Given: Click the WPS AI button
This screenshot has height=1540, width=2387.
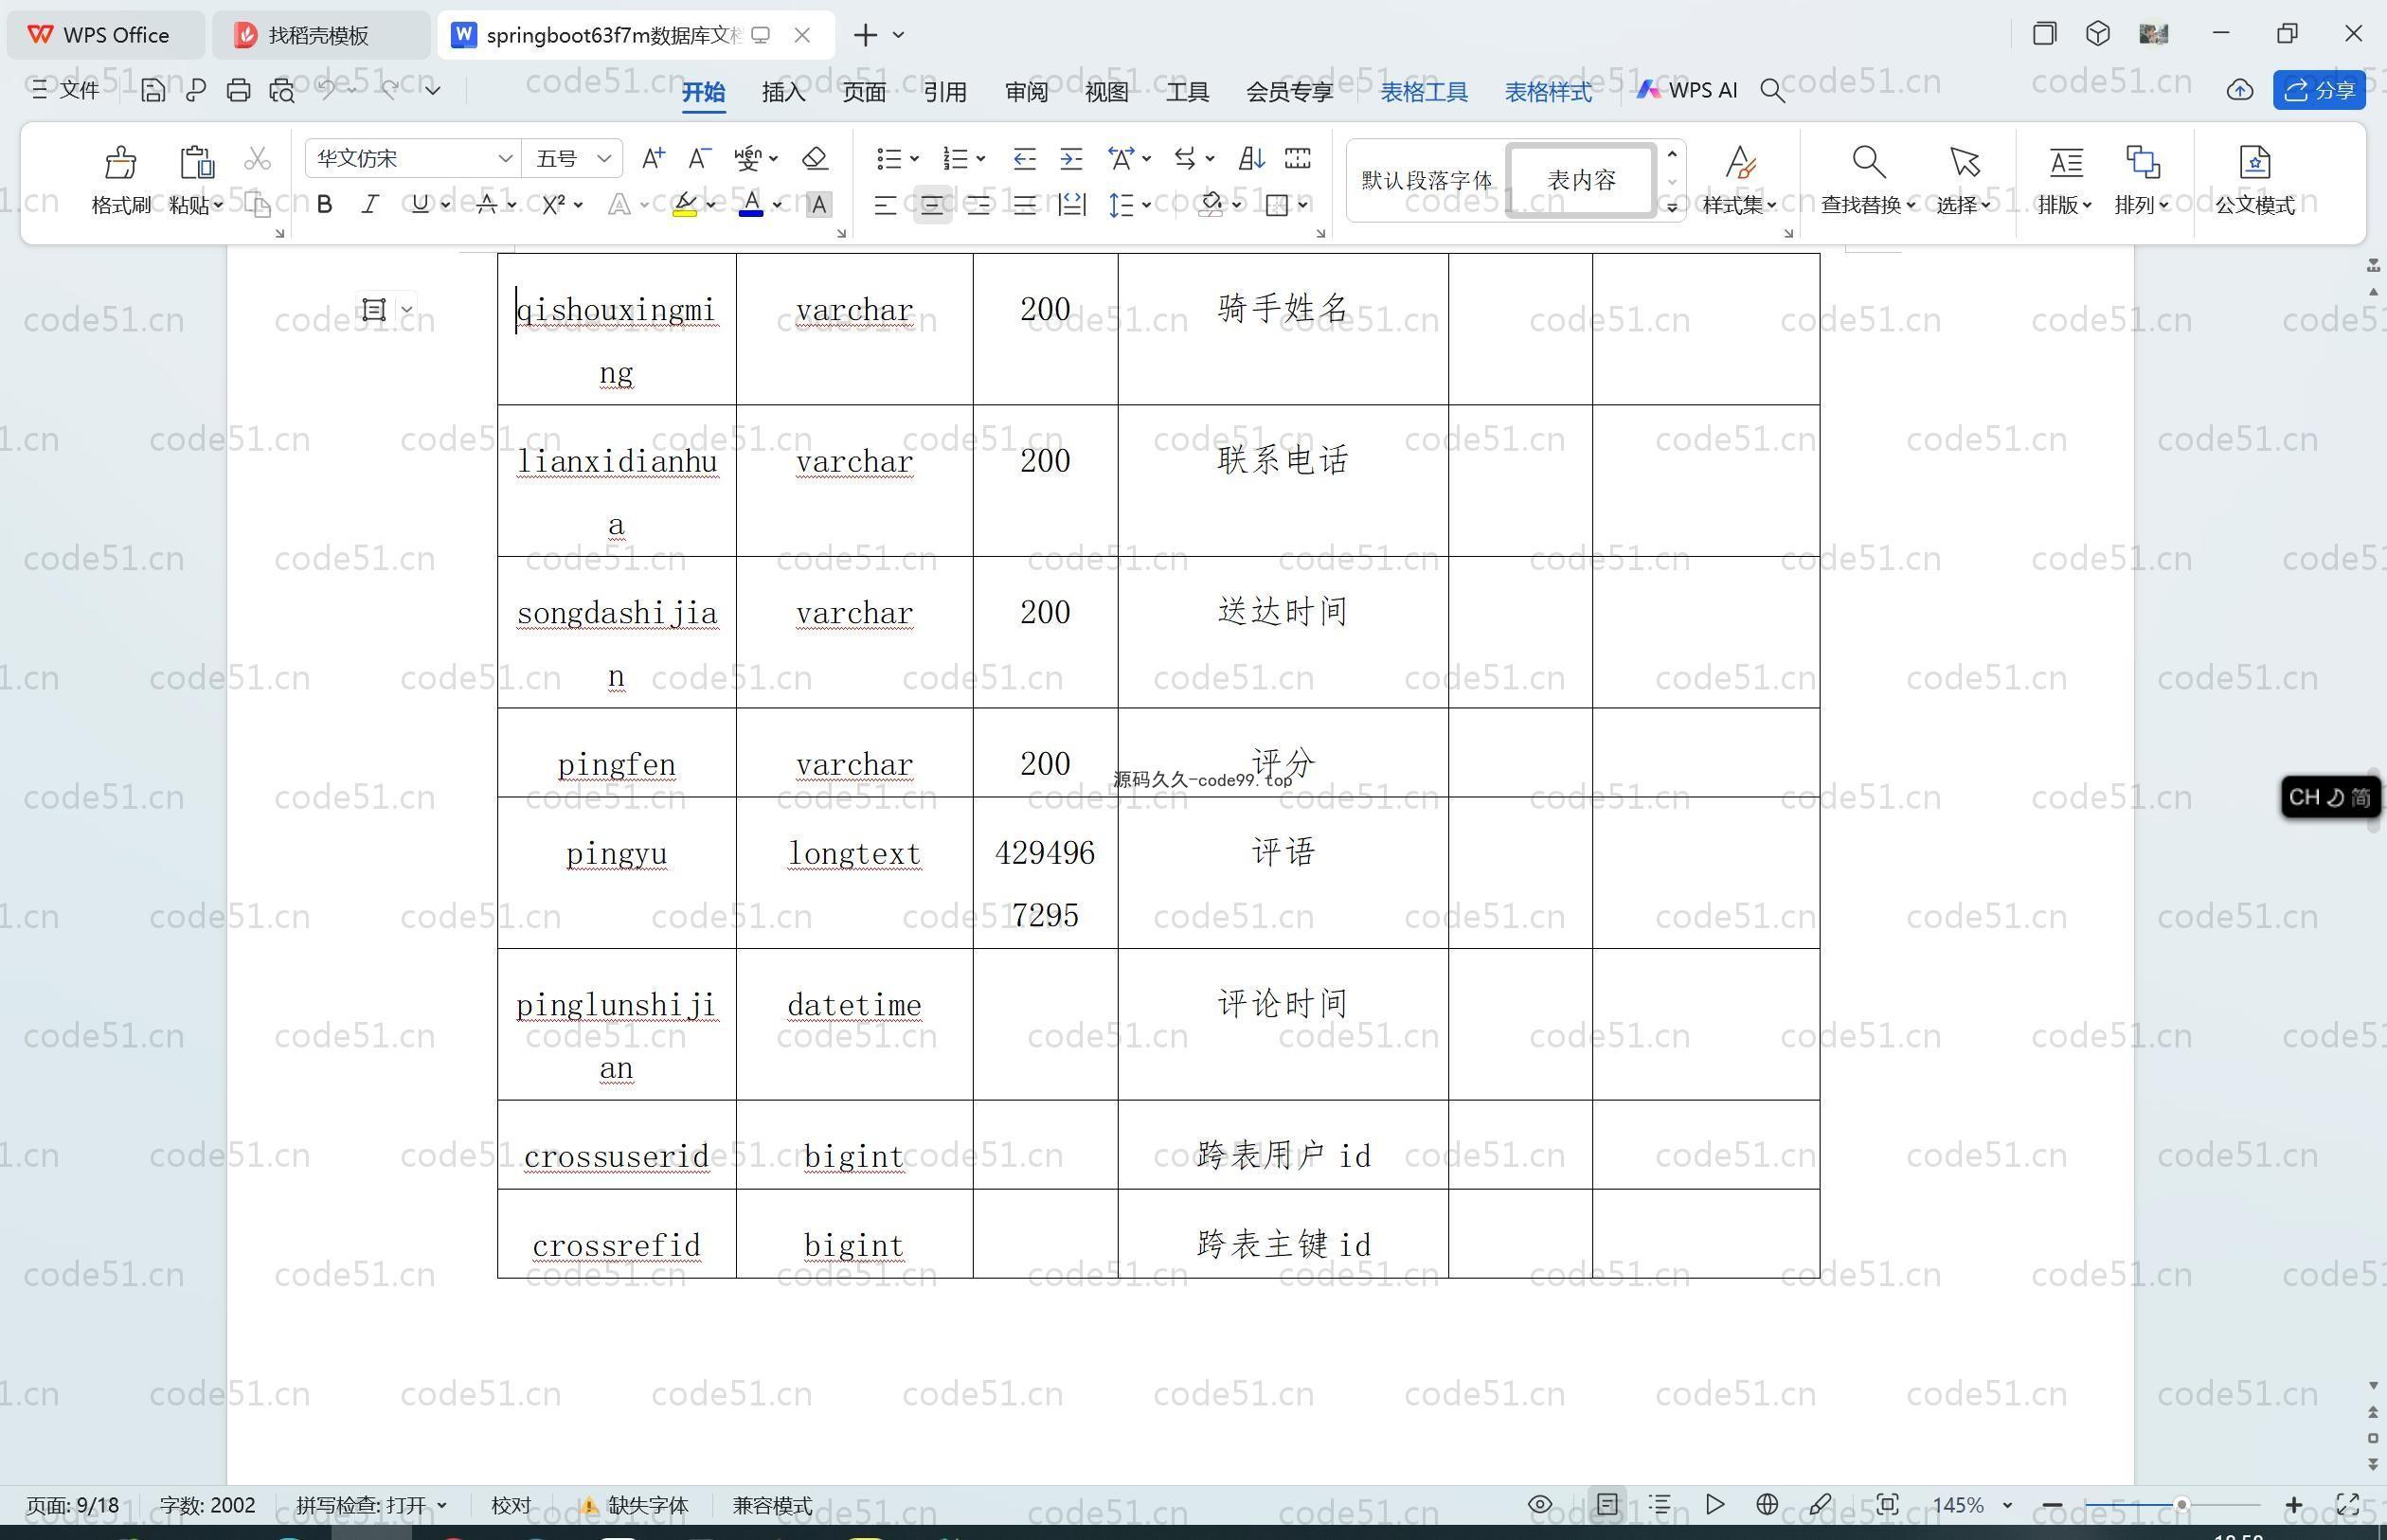Looking at the screenshot, I should pos(1687,90).
